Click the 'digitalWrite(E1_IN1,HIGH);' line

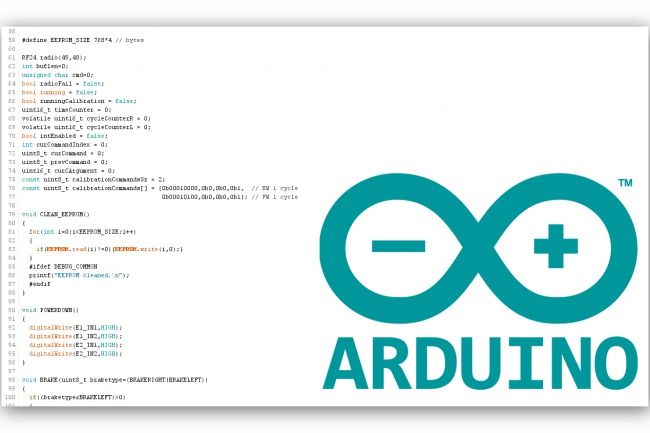[75, 327]
